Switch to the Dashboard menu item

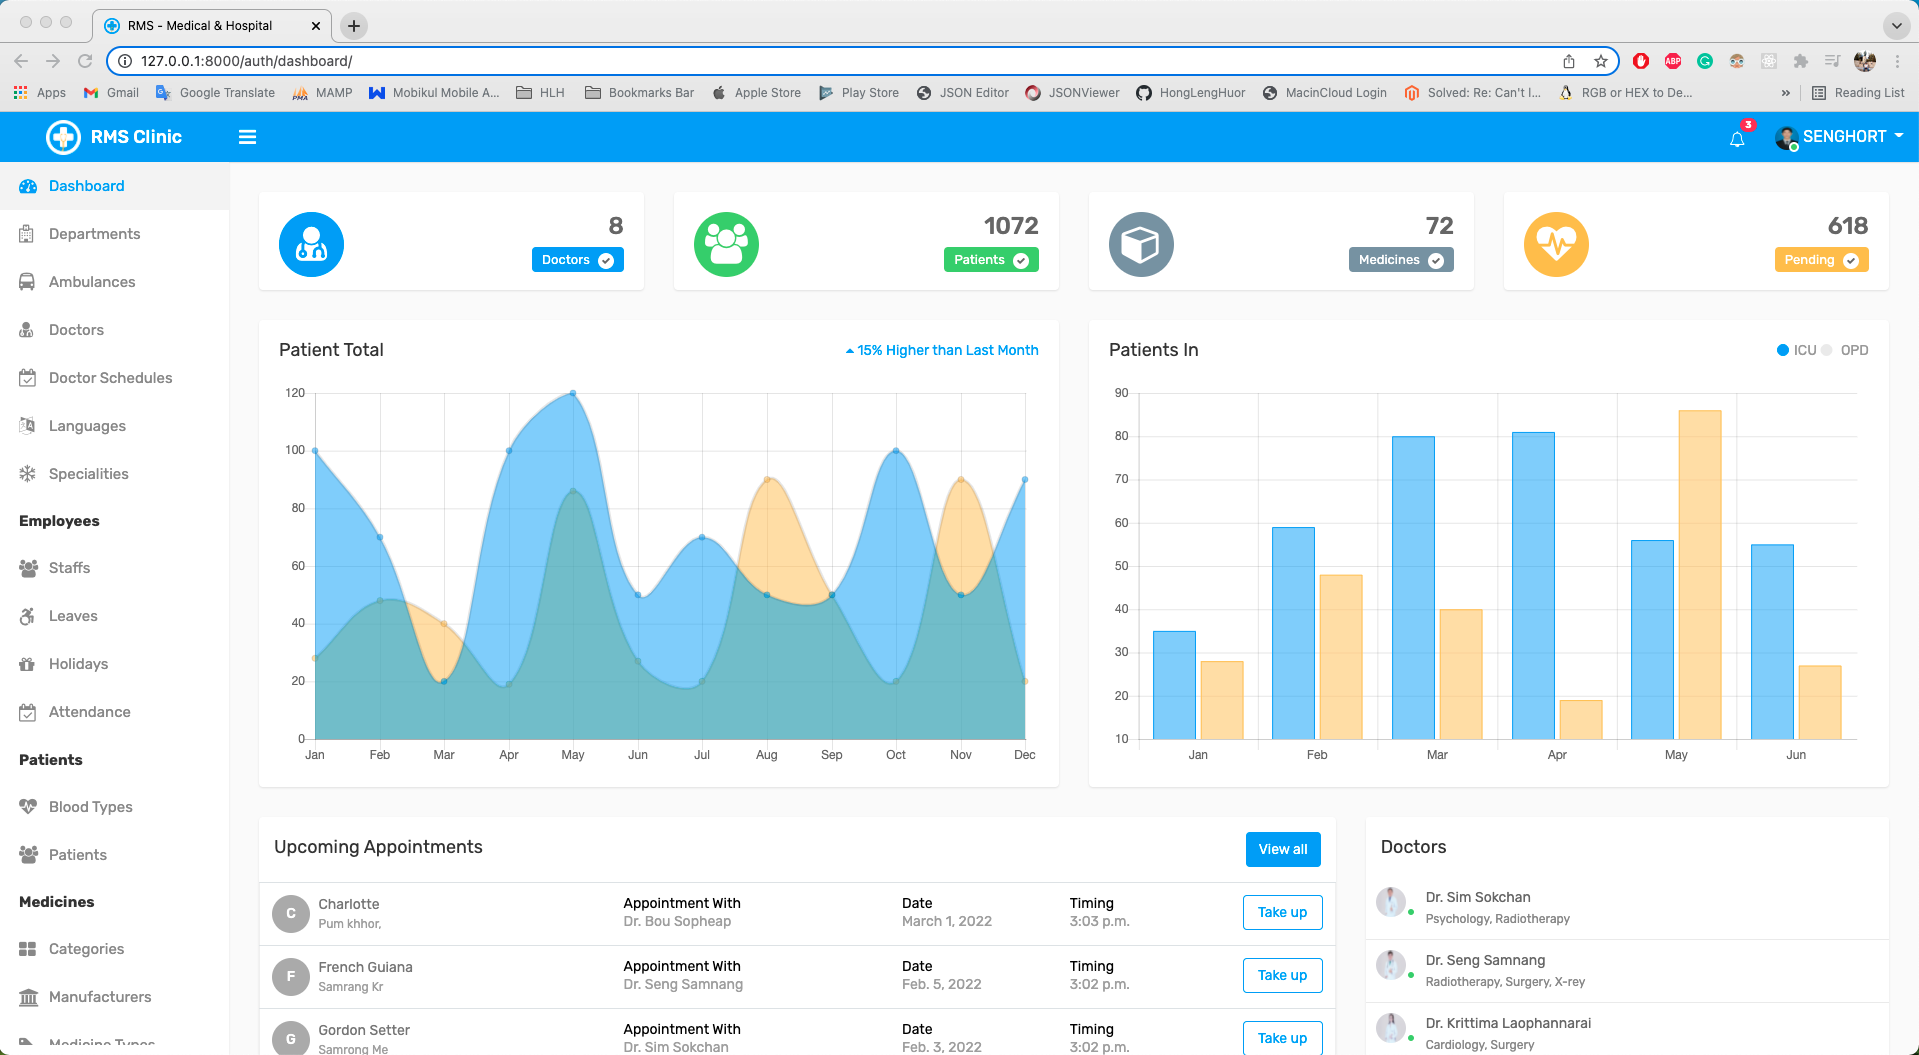[x=86, y=186]
